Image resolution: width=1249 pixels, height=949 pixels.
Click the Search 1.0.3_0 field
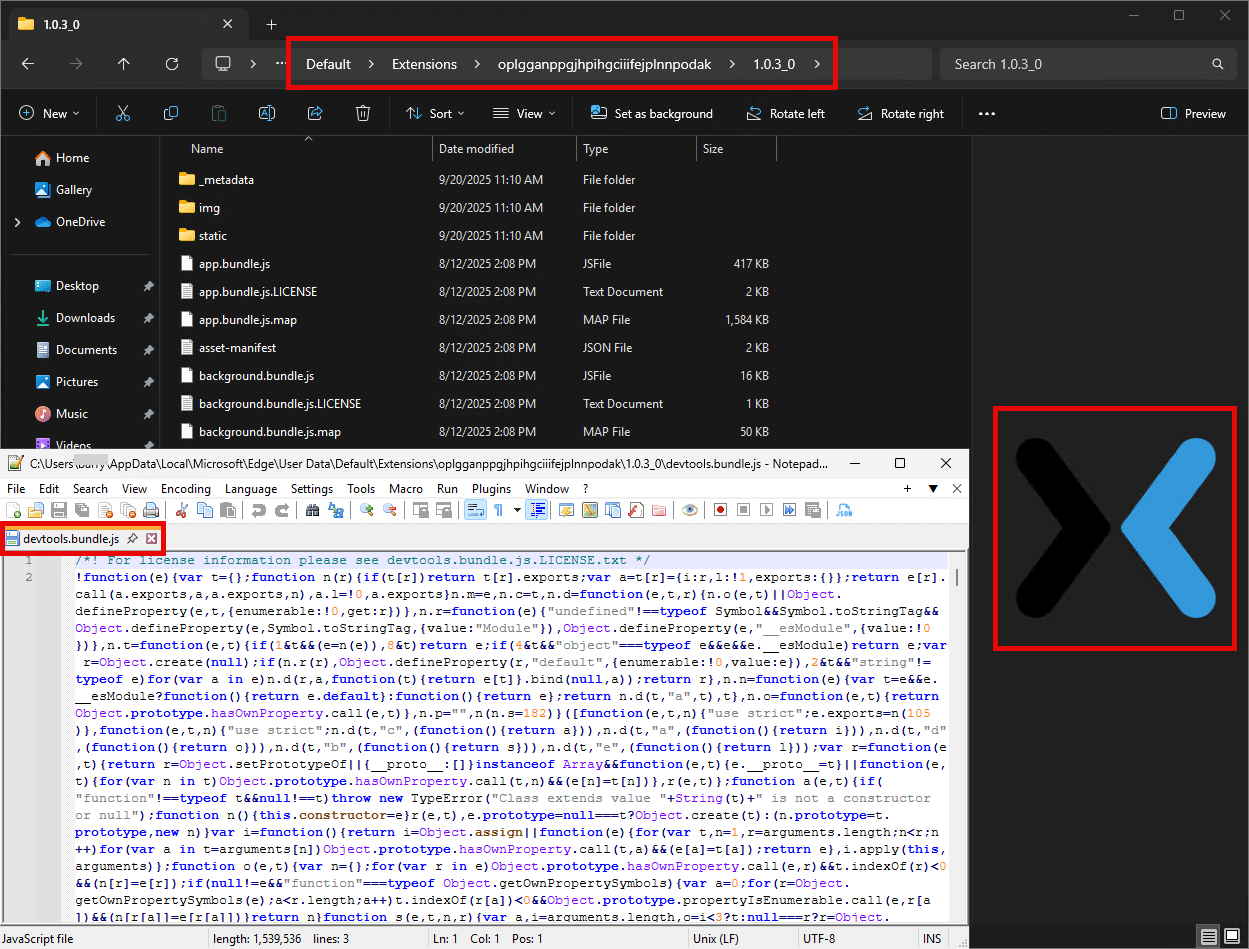point(1087,64)
